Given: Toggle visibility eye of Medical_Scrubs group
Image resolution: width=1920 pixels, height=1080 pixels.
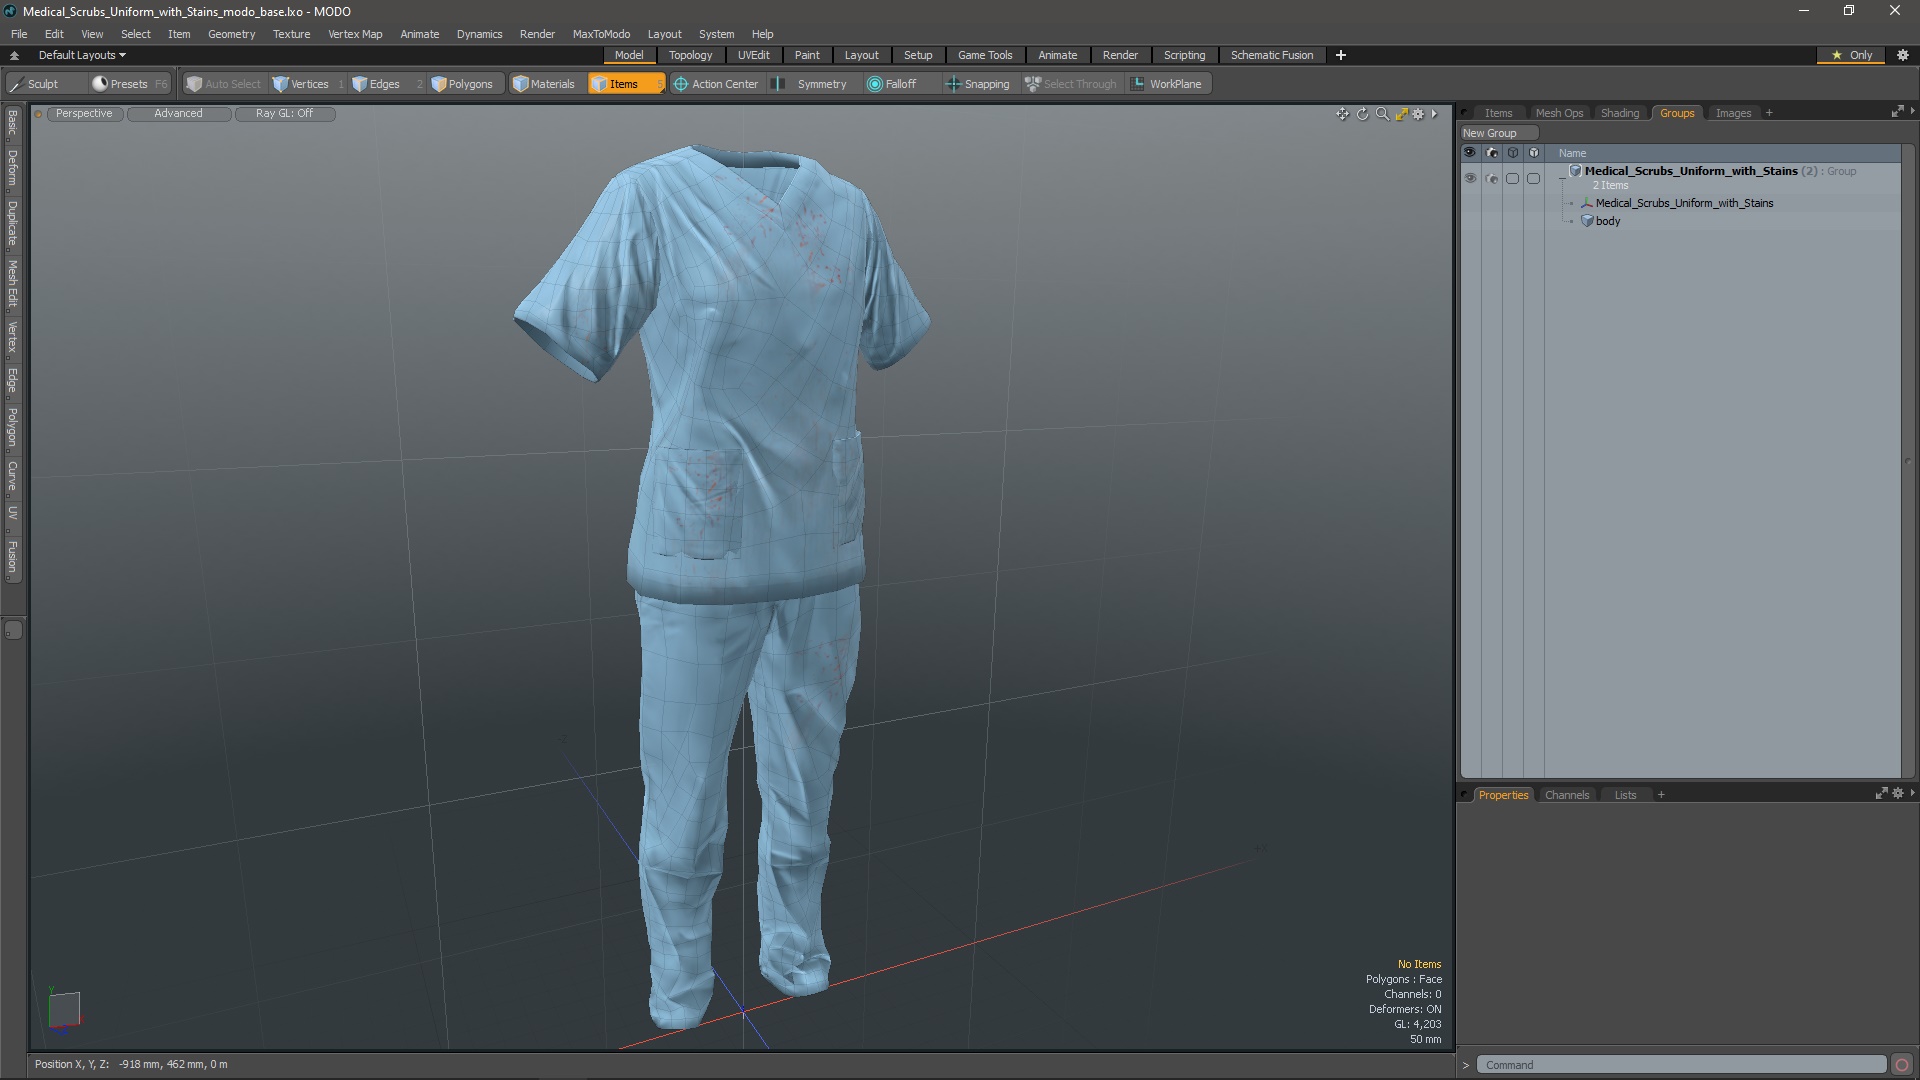Looking at the screenshot, I should [x=1470, y=178].
